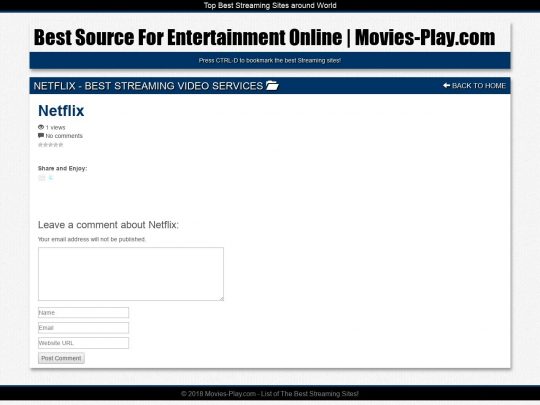540x405 pixels.
Task: Submit with the Post Comment button
Action: pos(61,358)
